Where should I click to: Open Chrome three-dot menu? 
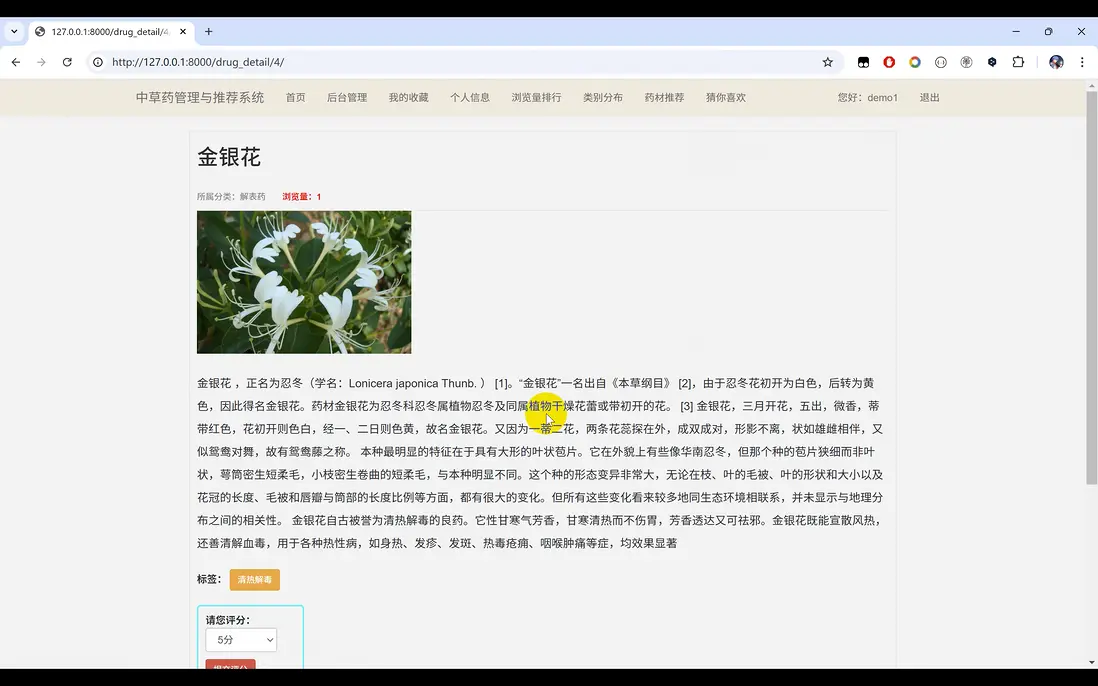click(x=1082, y=62)
